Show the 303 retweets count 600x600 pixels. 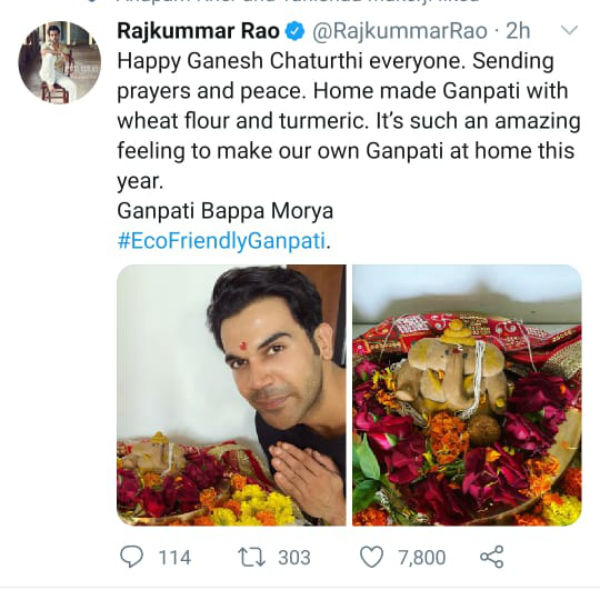(x=293, y=558)
